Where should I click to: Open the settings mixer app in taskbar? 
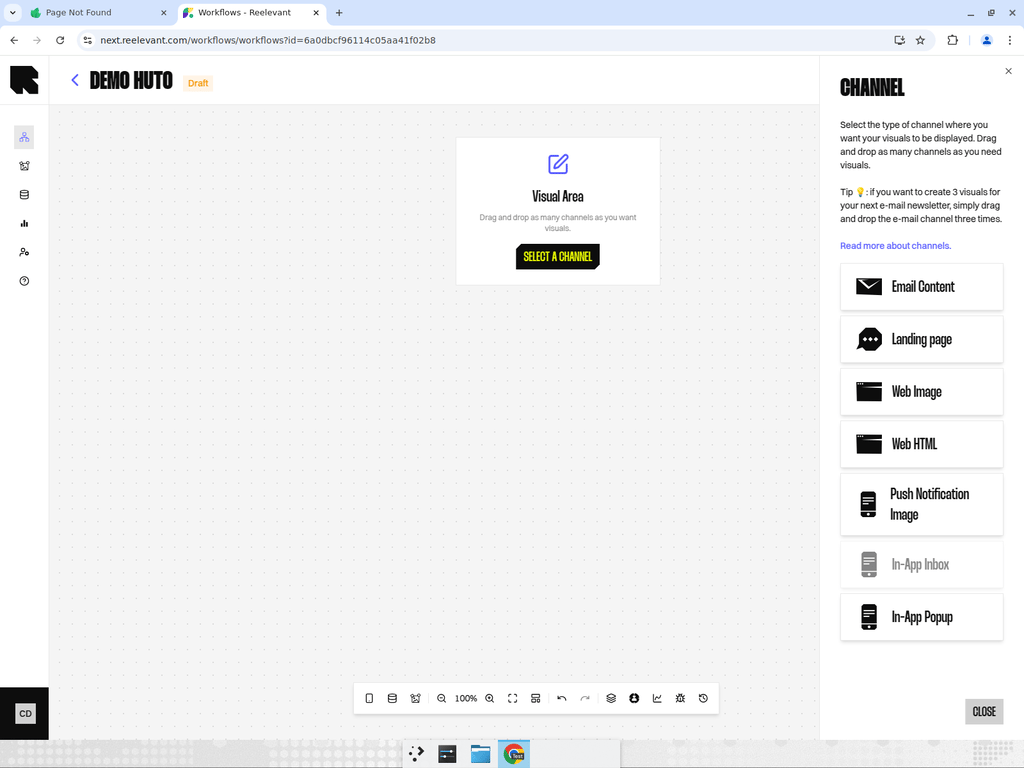tap(447, 754)
